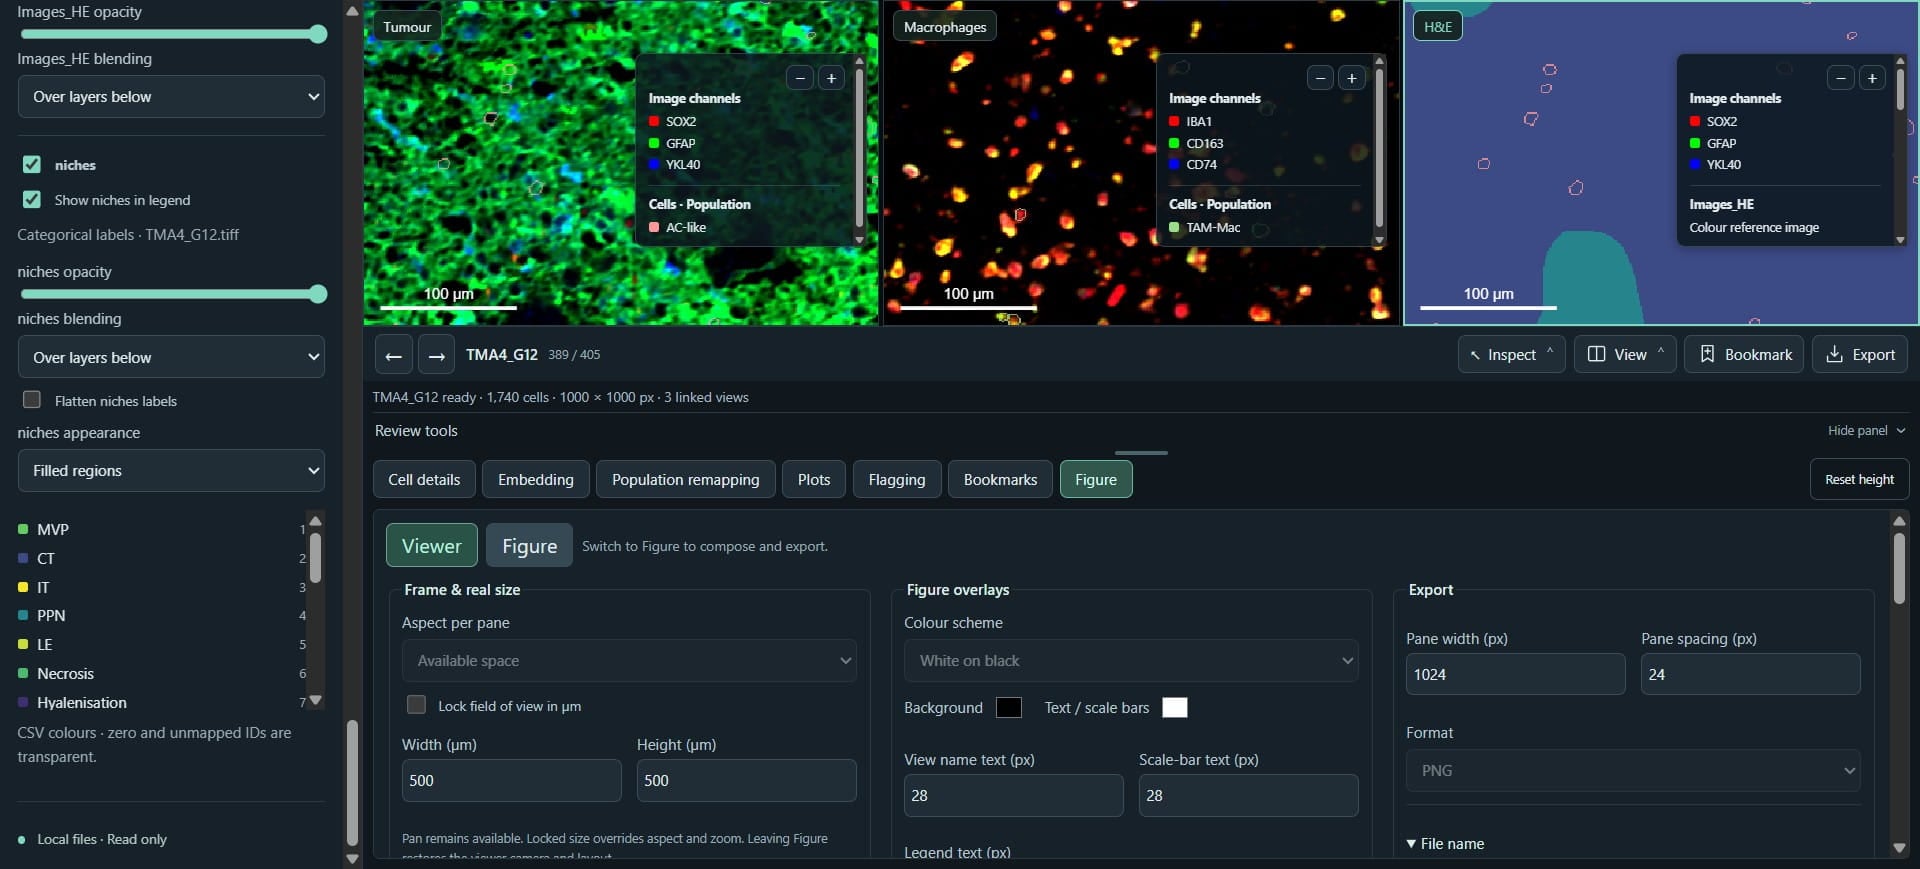Collapse the File name section
The width and height of the screenshot is (1920, 869).
(1445, 844)
